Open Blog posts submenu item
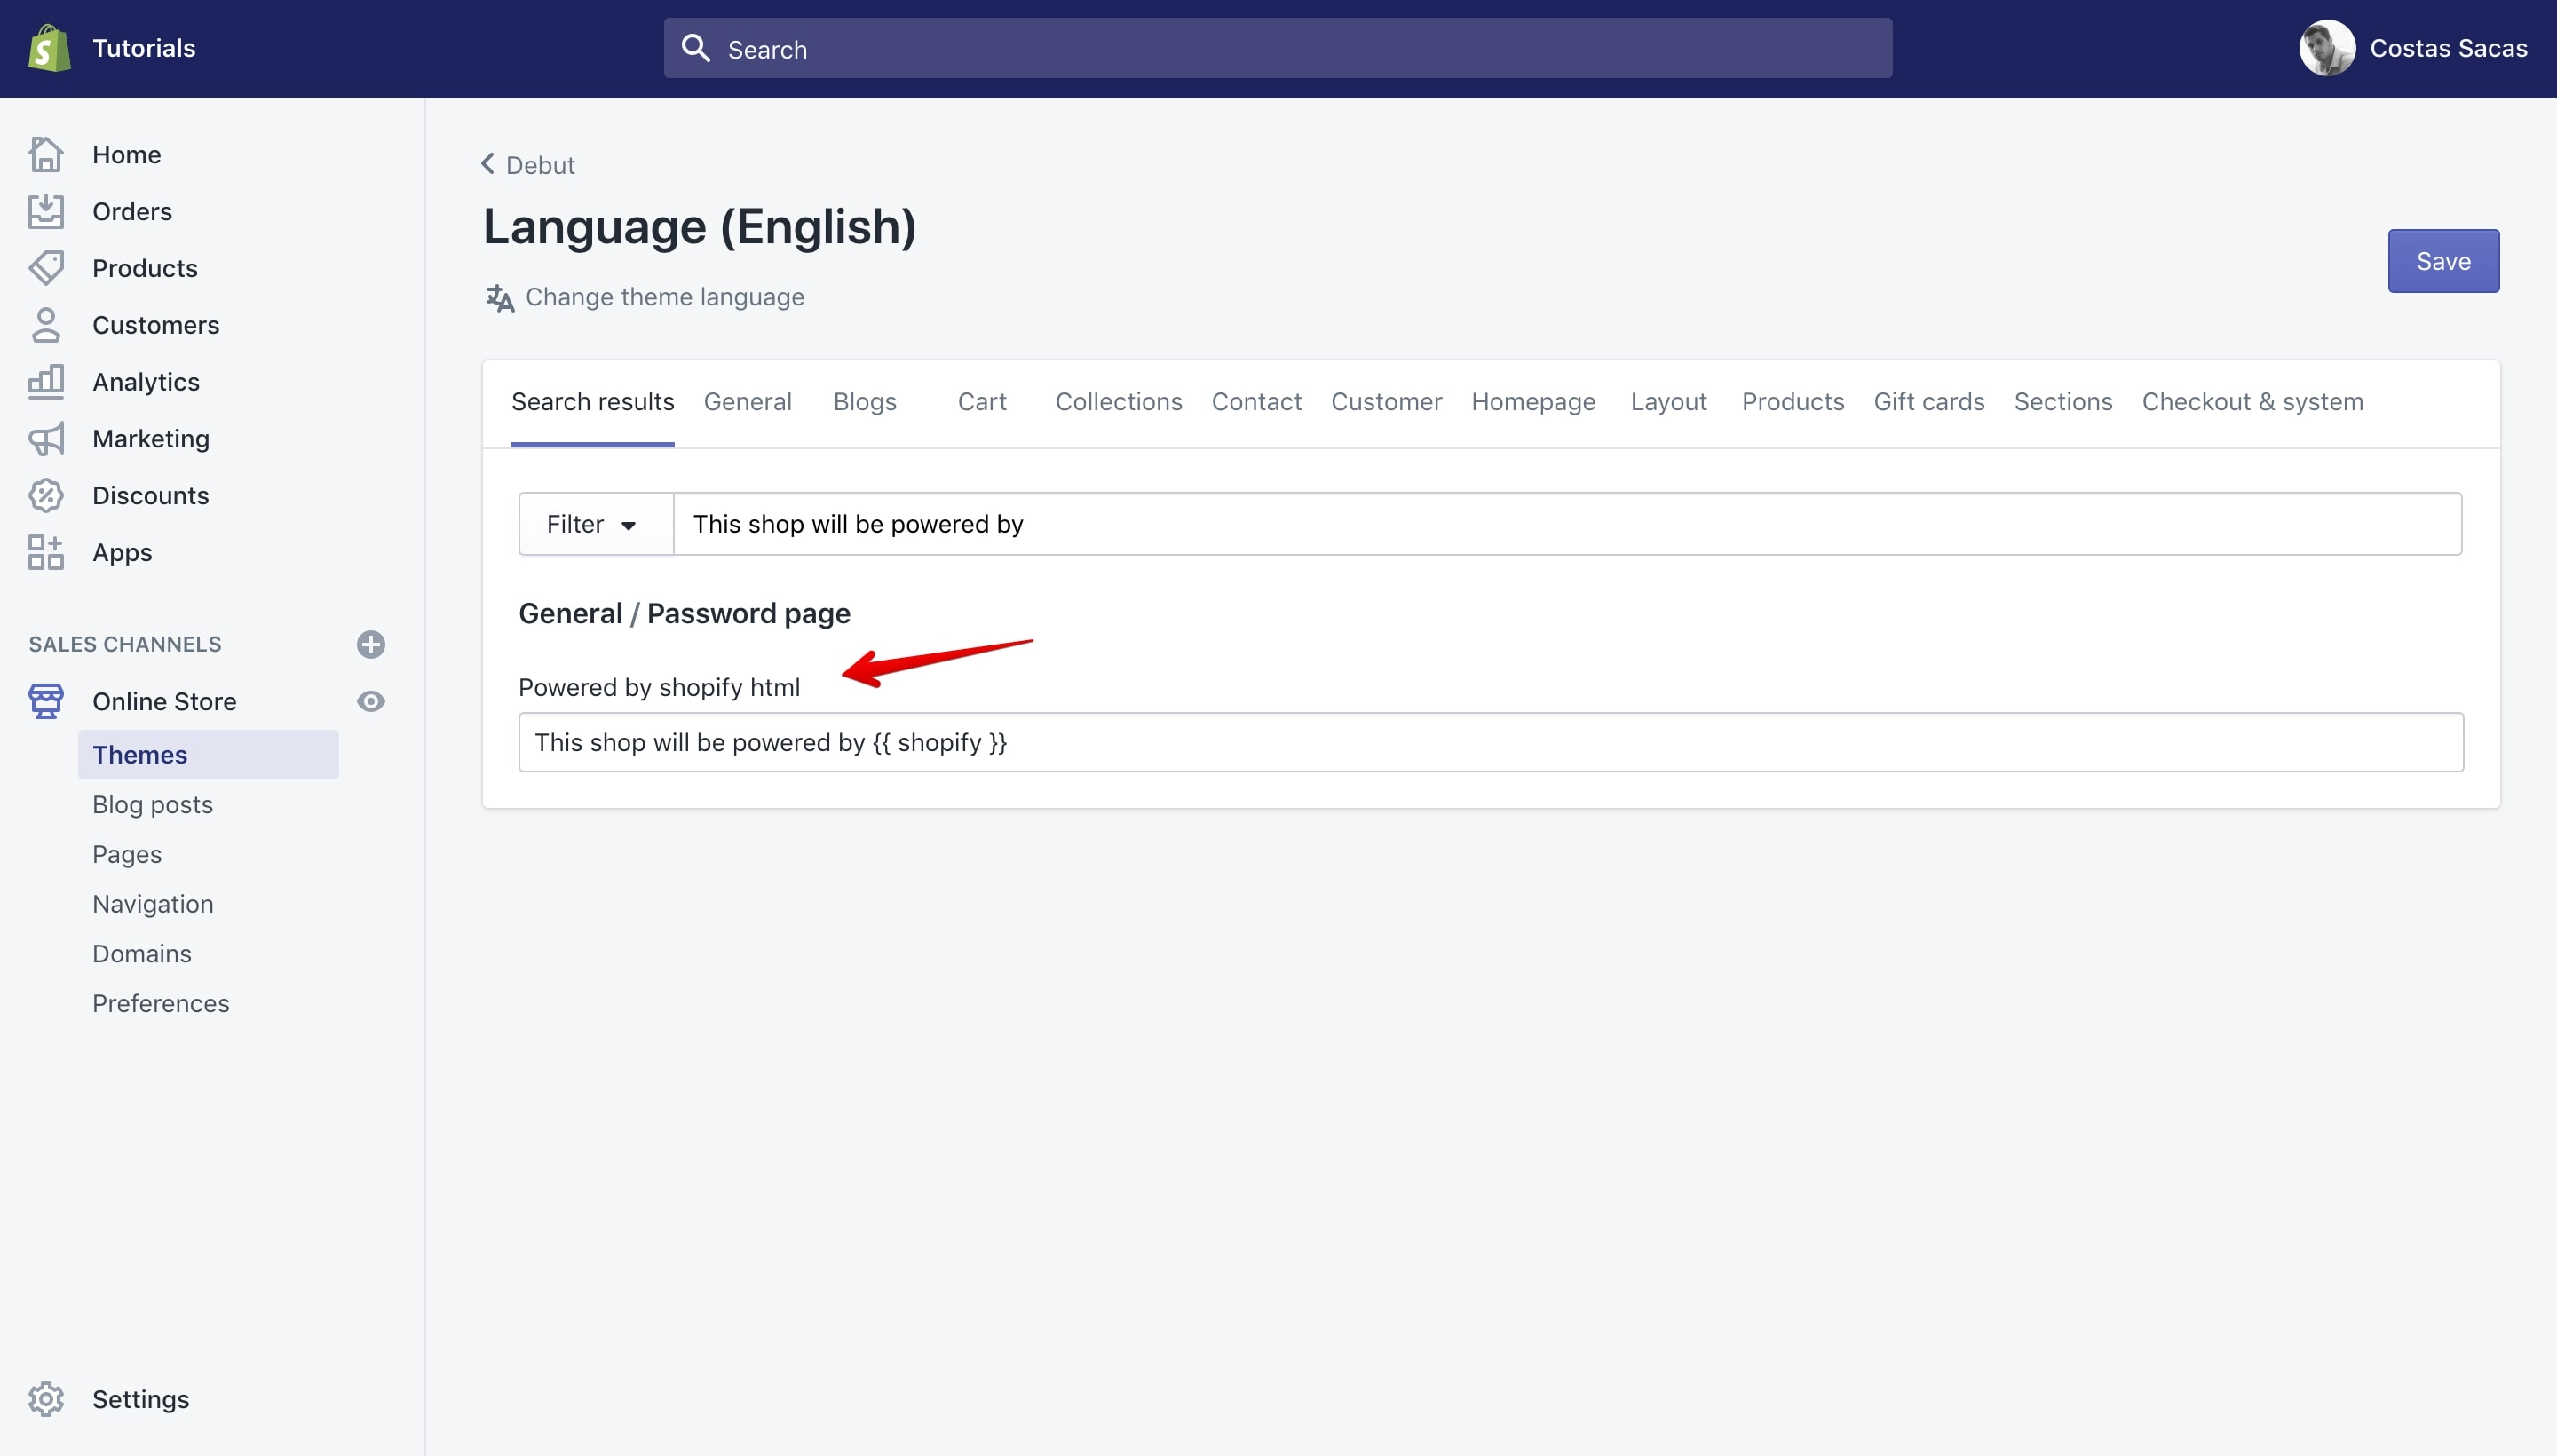2557x1456 pixels. 152,804
